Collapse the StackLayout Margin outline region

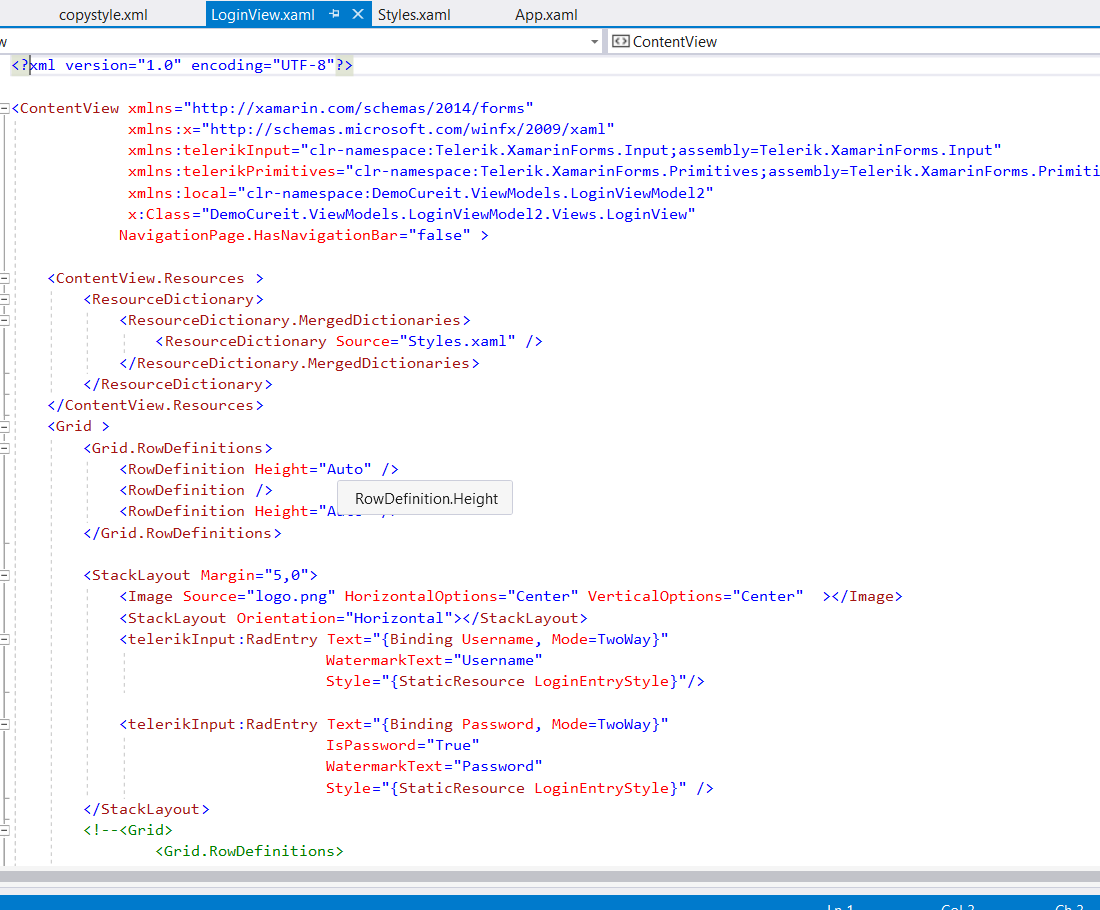pos(4,575)
